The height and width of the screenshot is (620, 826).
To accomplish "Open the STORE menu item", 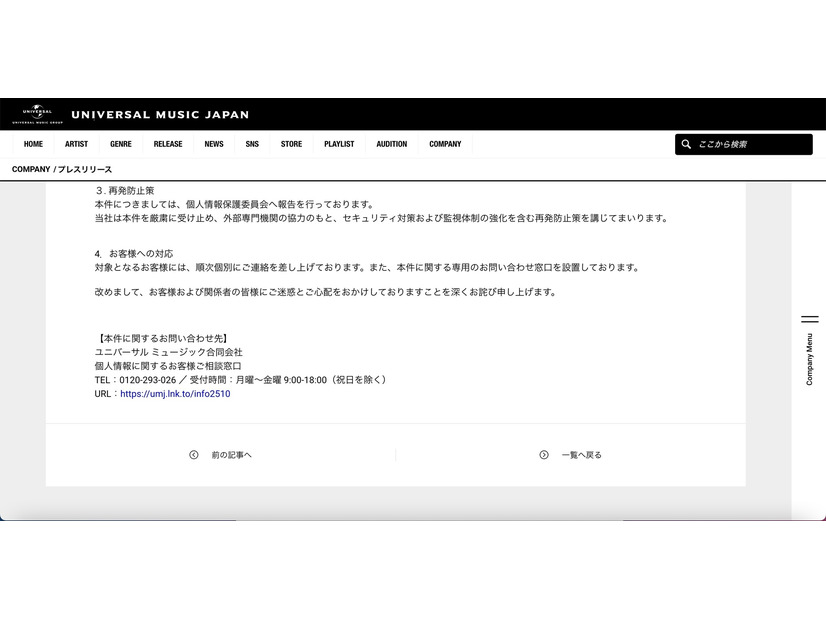I will pos(291,144).
